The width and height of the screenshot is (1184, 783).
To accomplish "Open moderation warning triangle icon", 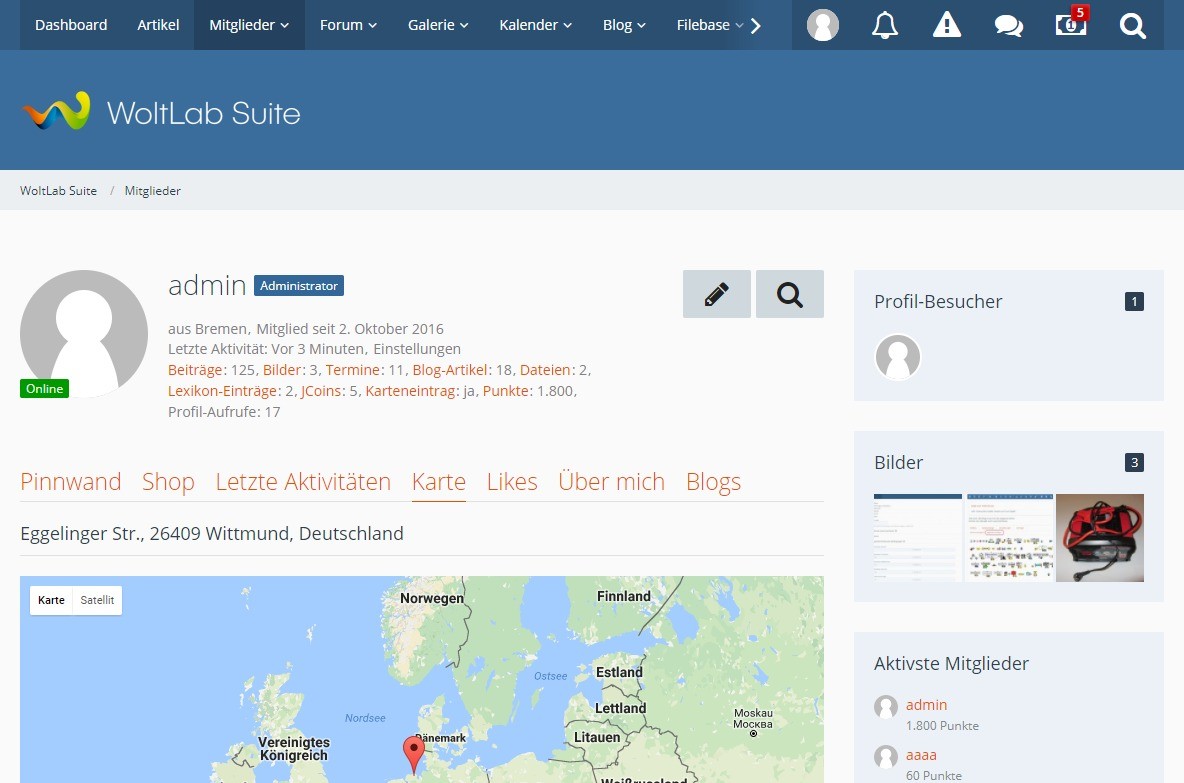I will 946,25.
